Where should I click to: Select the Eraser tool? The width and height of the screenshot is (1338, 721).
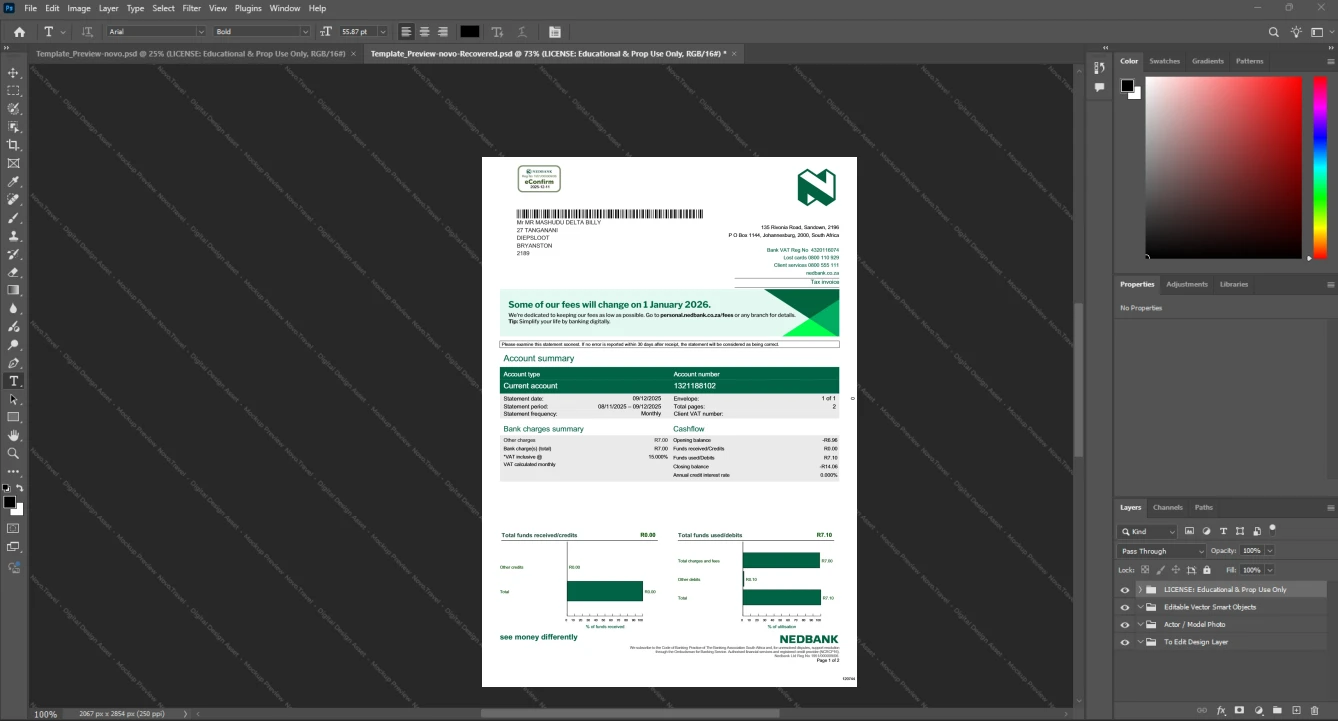[x=14, y=272]
